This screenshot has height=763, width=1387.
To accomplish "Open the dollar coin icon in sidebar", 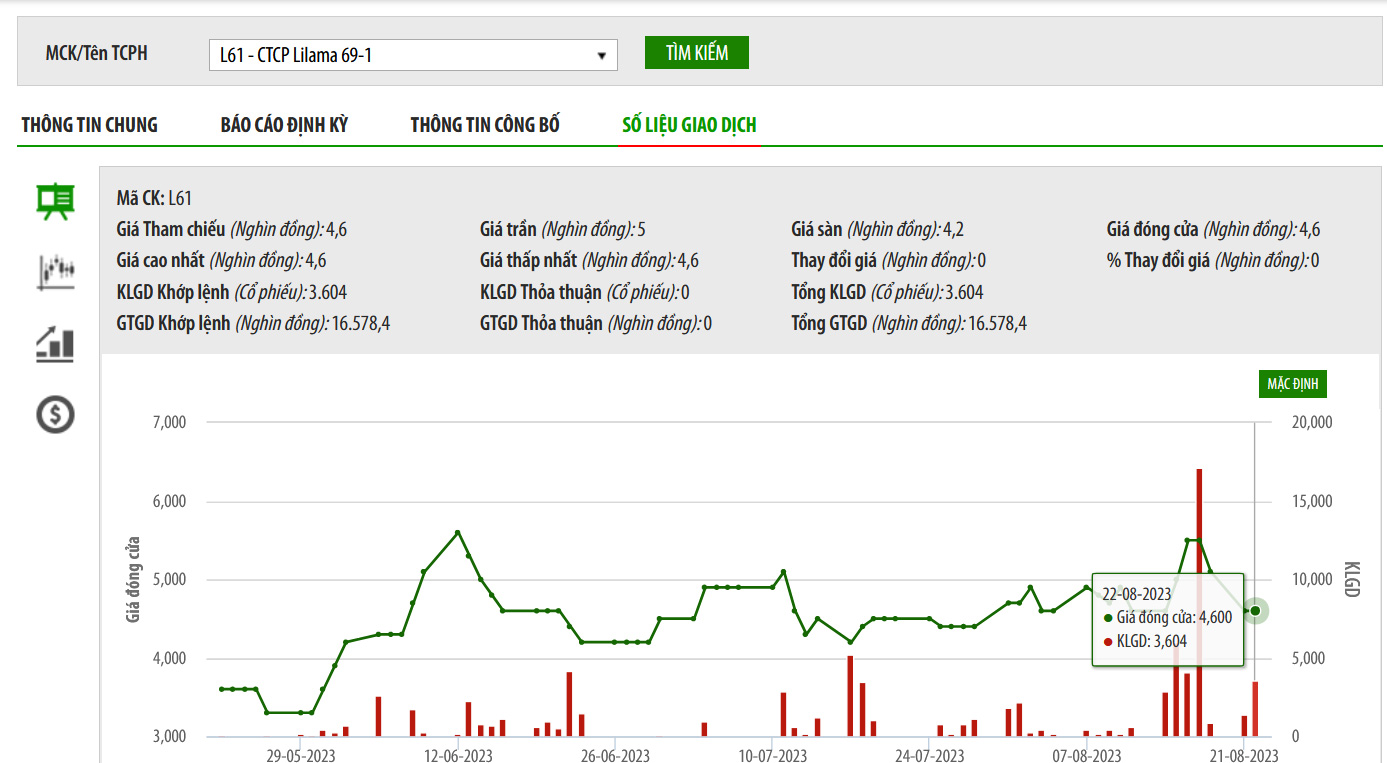I will point(55,413).
